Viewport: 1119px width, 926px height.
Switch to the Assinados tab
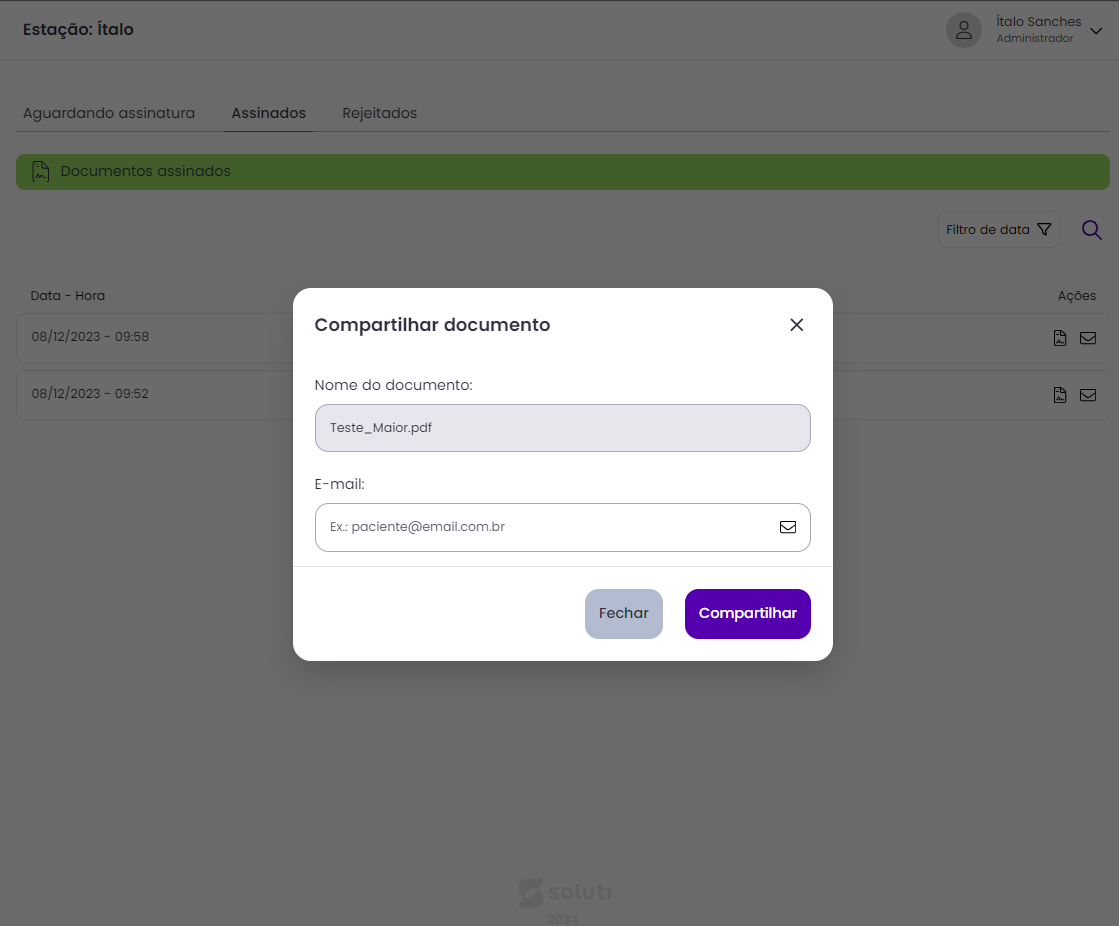point(268,113)
